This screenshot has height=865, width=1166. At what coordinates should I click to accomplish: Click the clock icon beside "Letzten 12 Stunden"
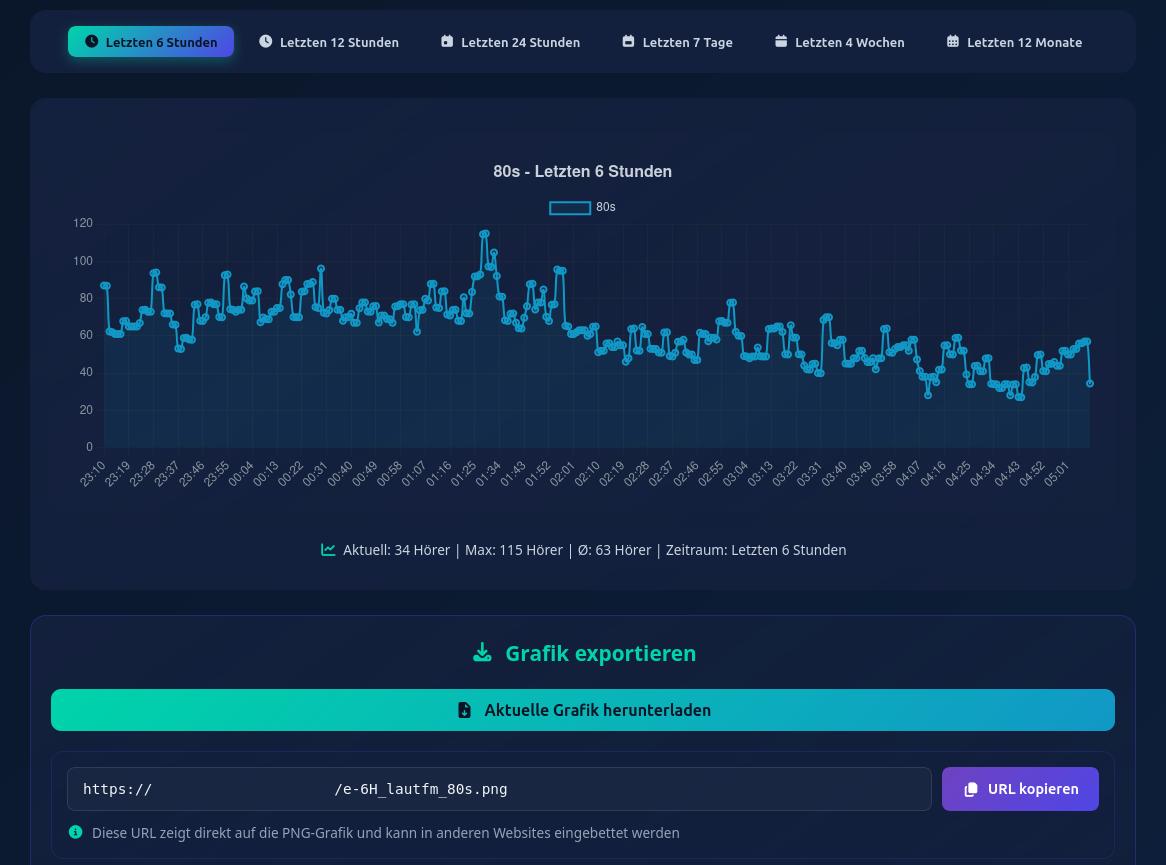(266, 41)
